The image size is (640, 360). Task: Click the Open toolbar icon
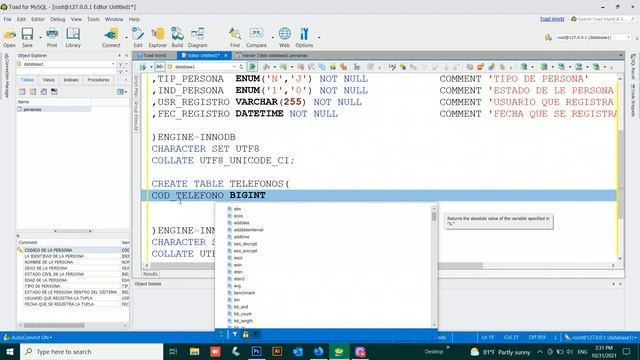coord(9,38)
